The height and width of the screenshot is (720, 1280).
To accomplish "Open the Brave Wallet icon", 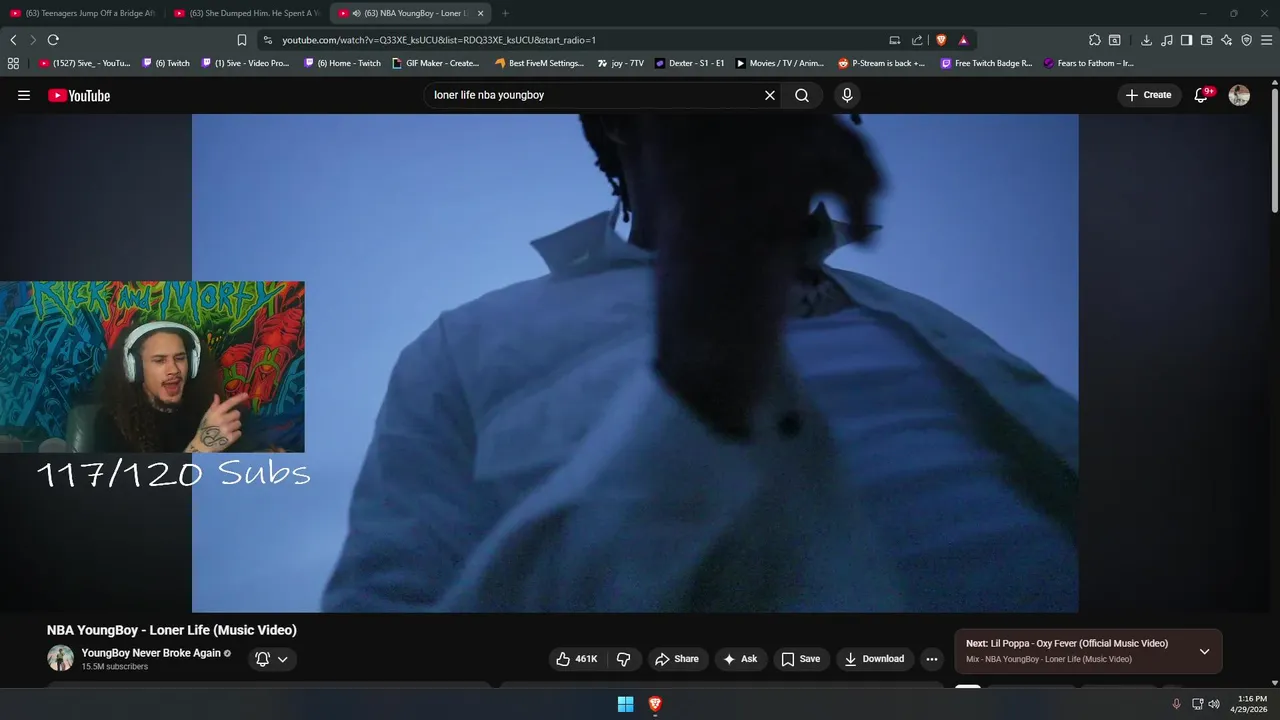I will coord(1206,40).
